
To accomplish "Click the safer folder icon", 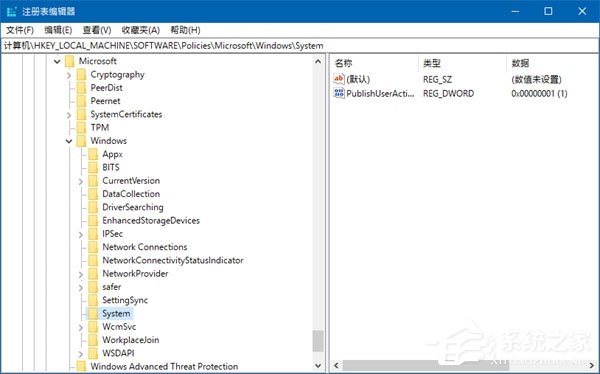I will 93,287.
